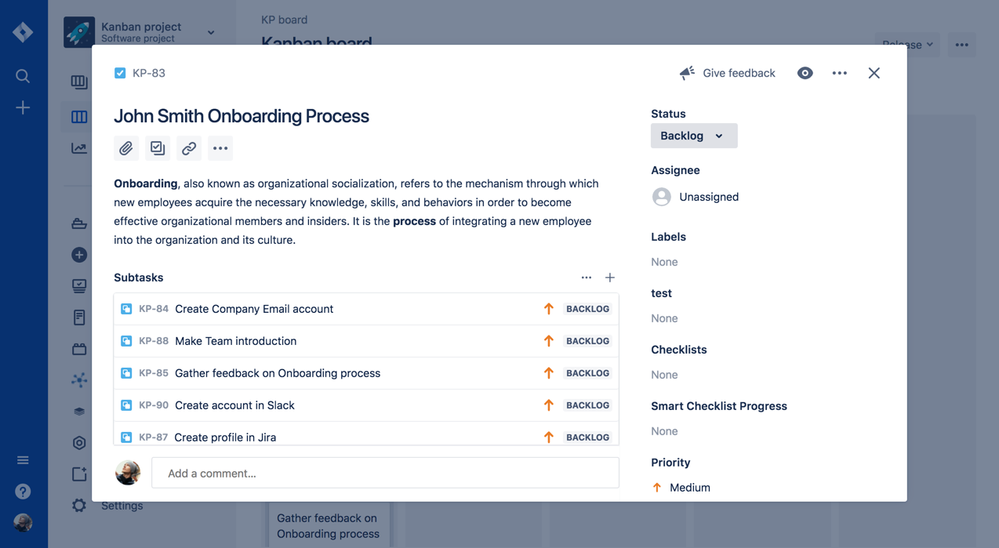This screenshot has height=548, width=999.
Task: Open the calendar-like icon in project sidebar
Action: (79, 349)
